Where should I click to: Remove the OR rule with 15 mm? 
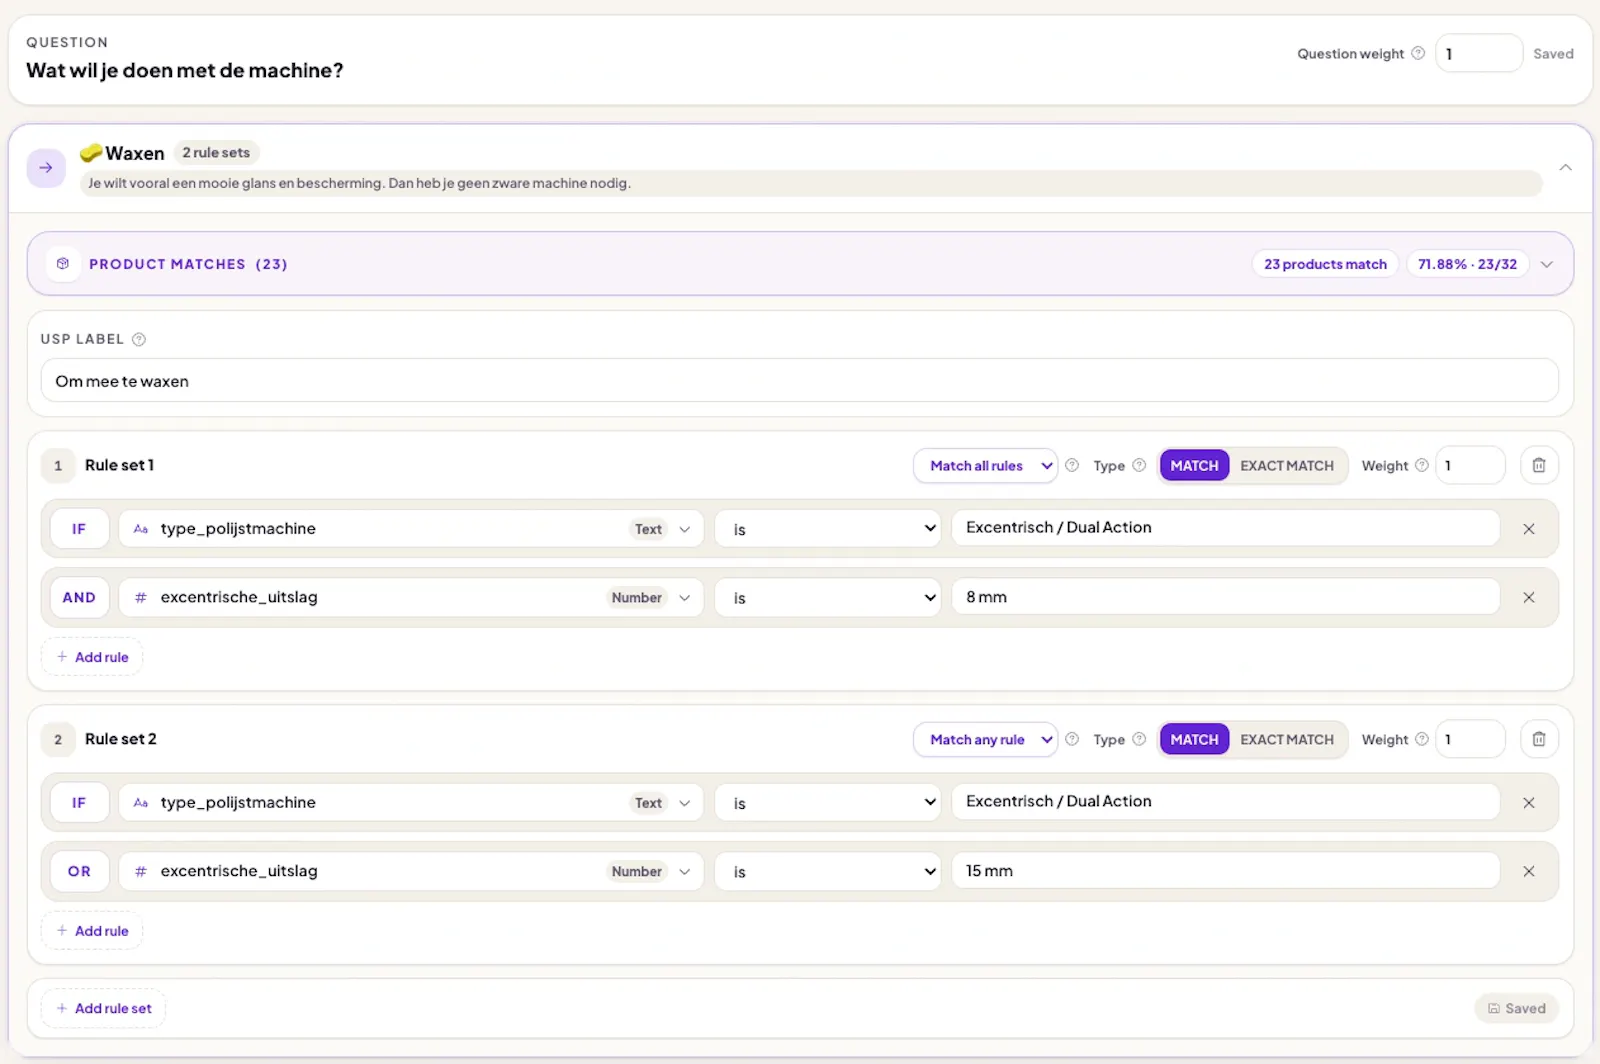(x=1528, y=872)
